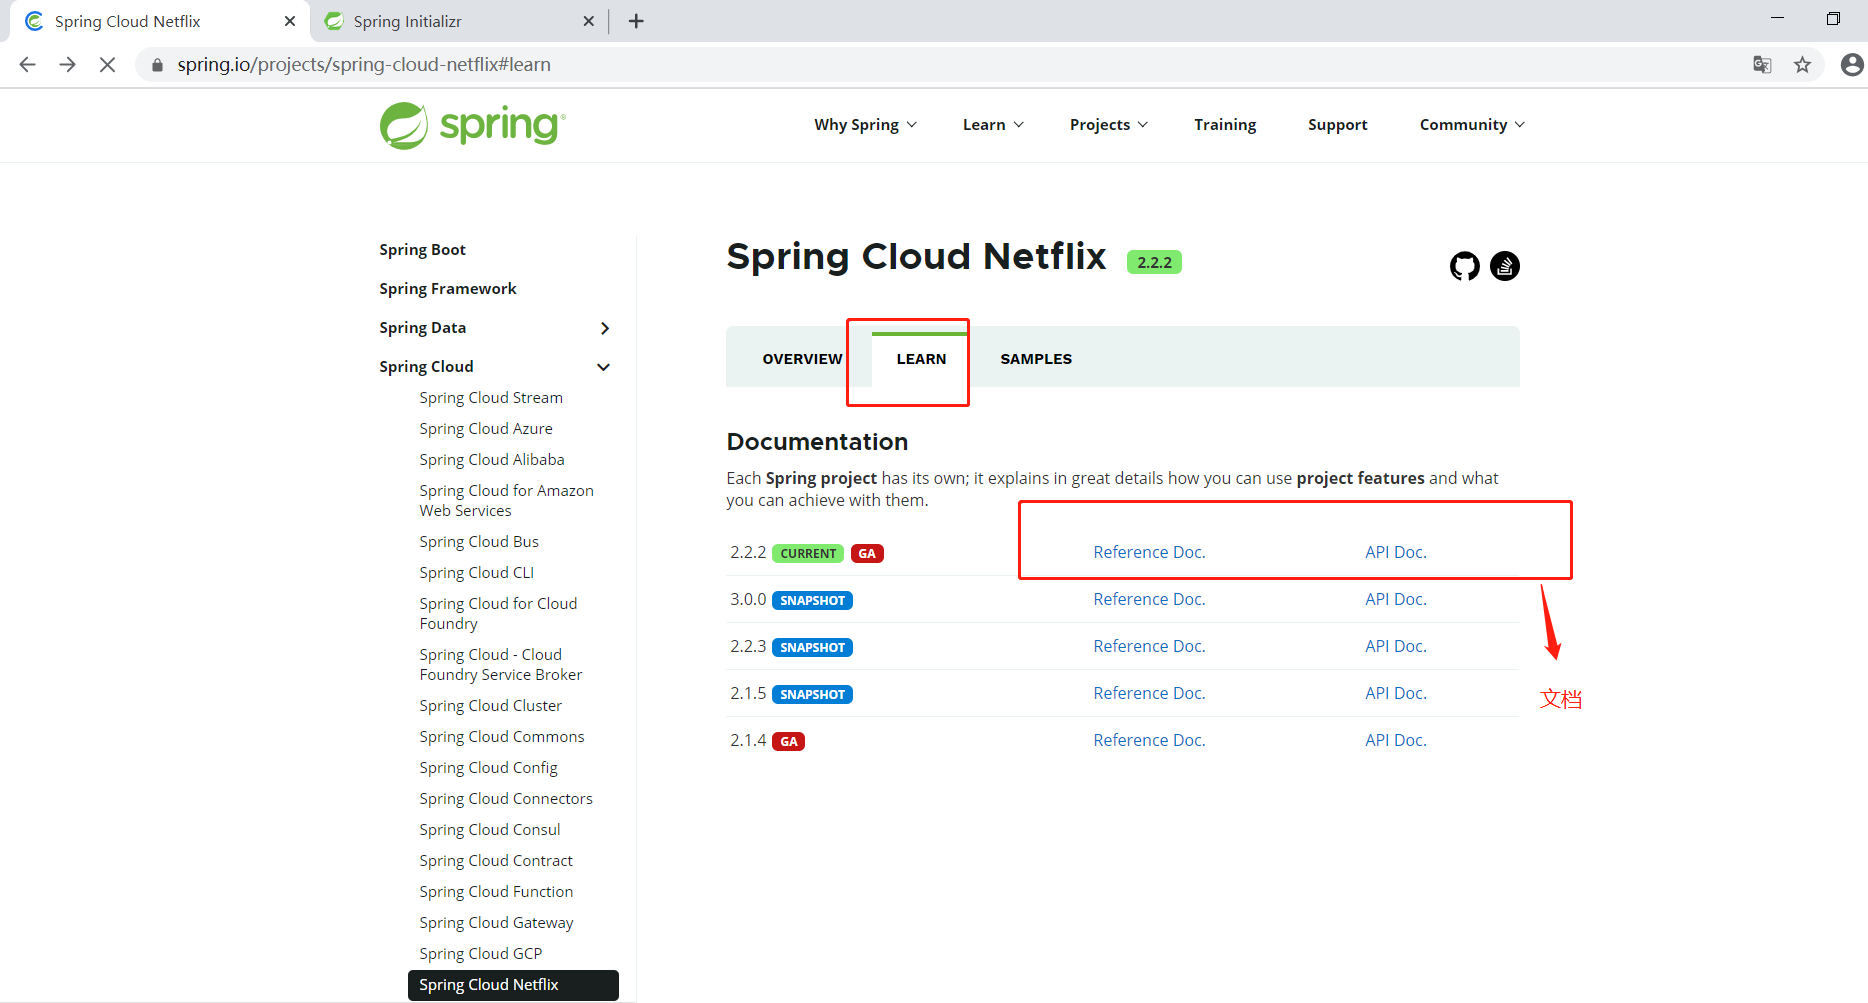Bookmark this page with star icon
The image size is (1868, 1003).
coord(1802,65)
